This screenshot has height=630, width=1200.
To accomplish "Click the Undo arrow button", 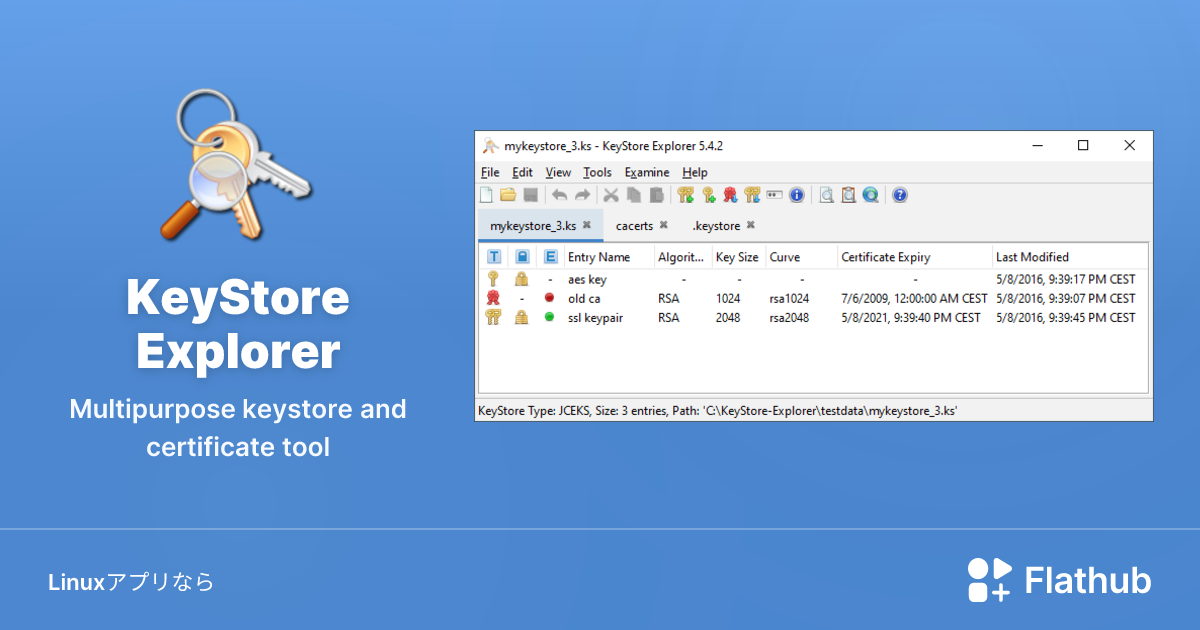I will (559, 195).
